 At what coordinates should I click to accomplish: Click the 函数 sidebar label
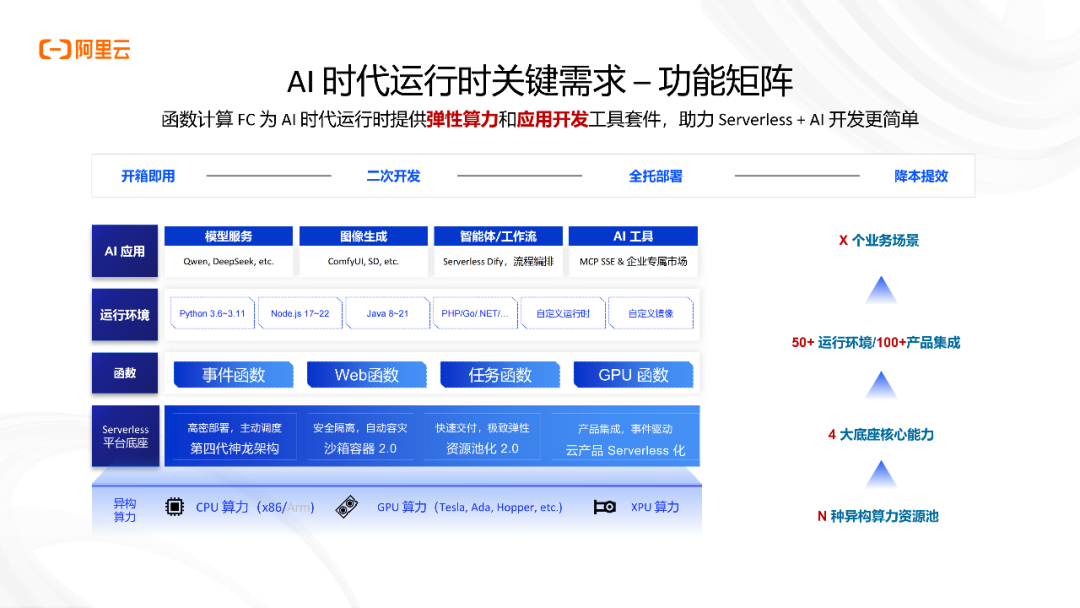[x=124, y=373]
